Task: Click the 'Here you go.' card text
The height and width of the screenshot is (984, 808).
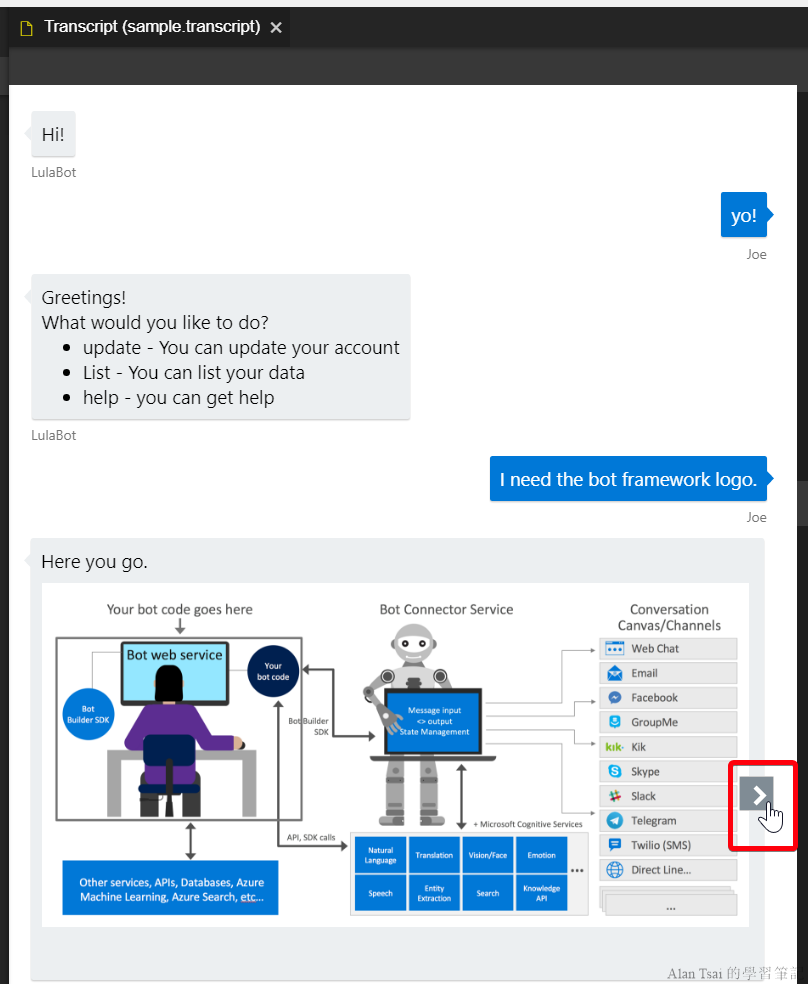Action: (95, 562)
